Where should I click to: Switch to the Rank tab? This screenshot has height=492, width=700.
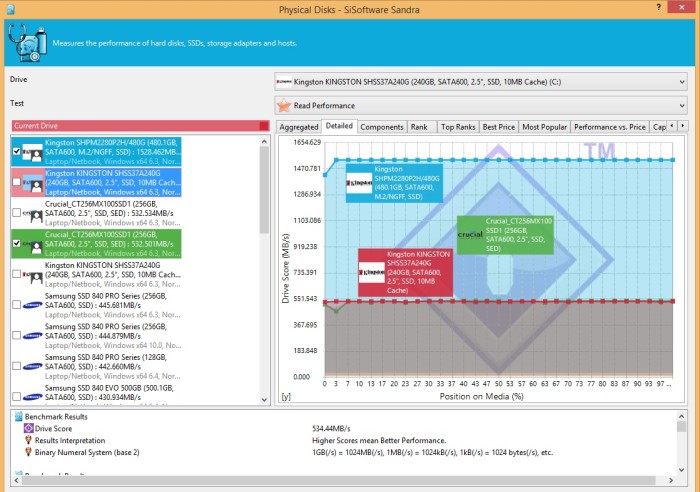(x=419, y=127)
